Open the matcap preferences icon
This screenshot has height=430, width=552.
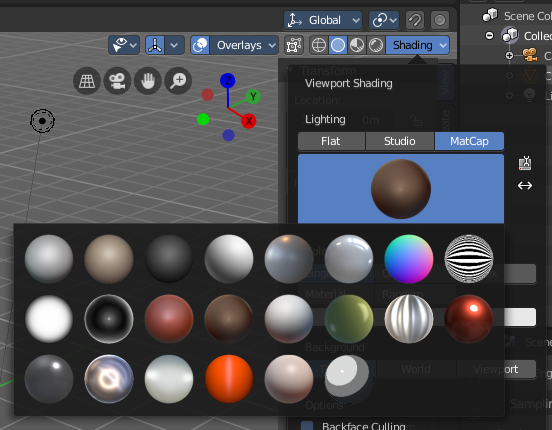coord(525,163)
